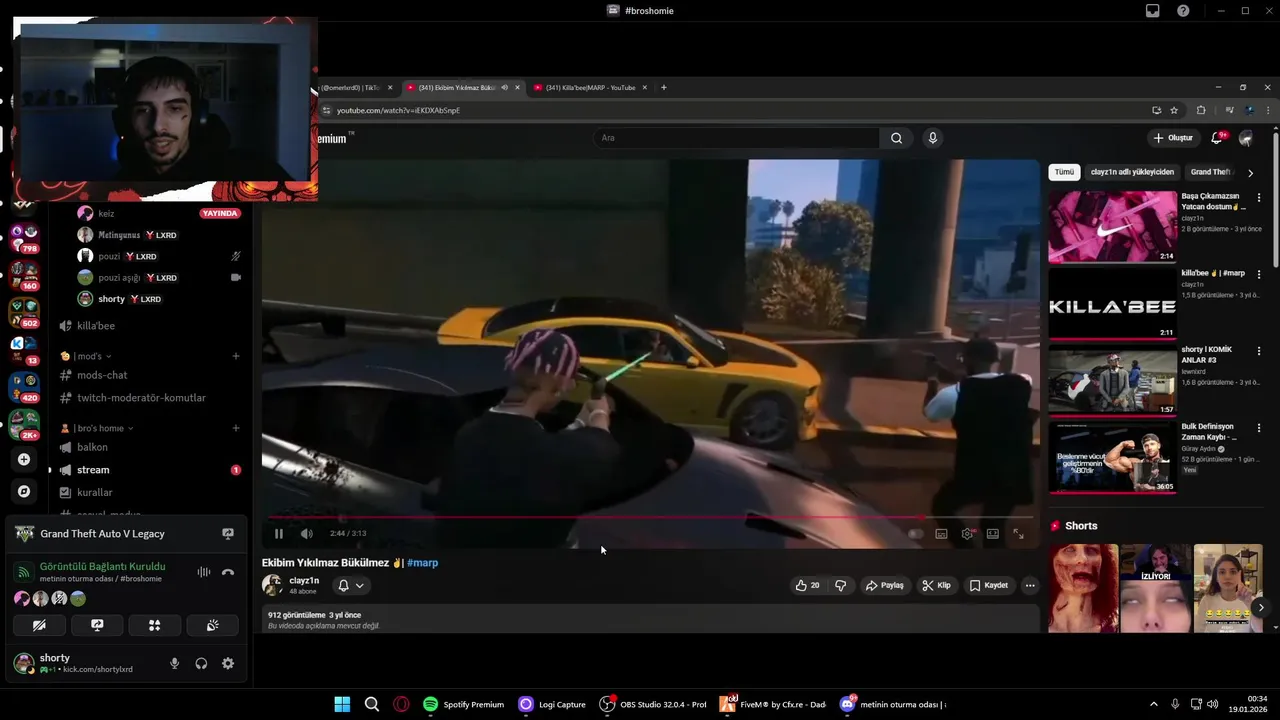Viewport: 1280px width, 720px height.
Task: Click the Kaydet save button
Action: pos(989,585)
